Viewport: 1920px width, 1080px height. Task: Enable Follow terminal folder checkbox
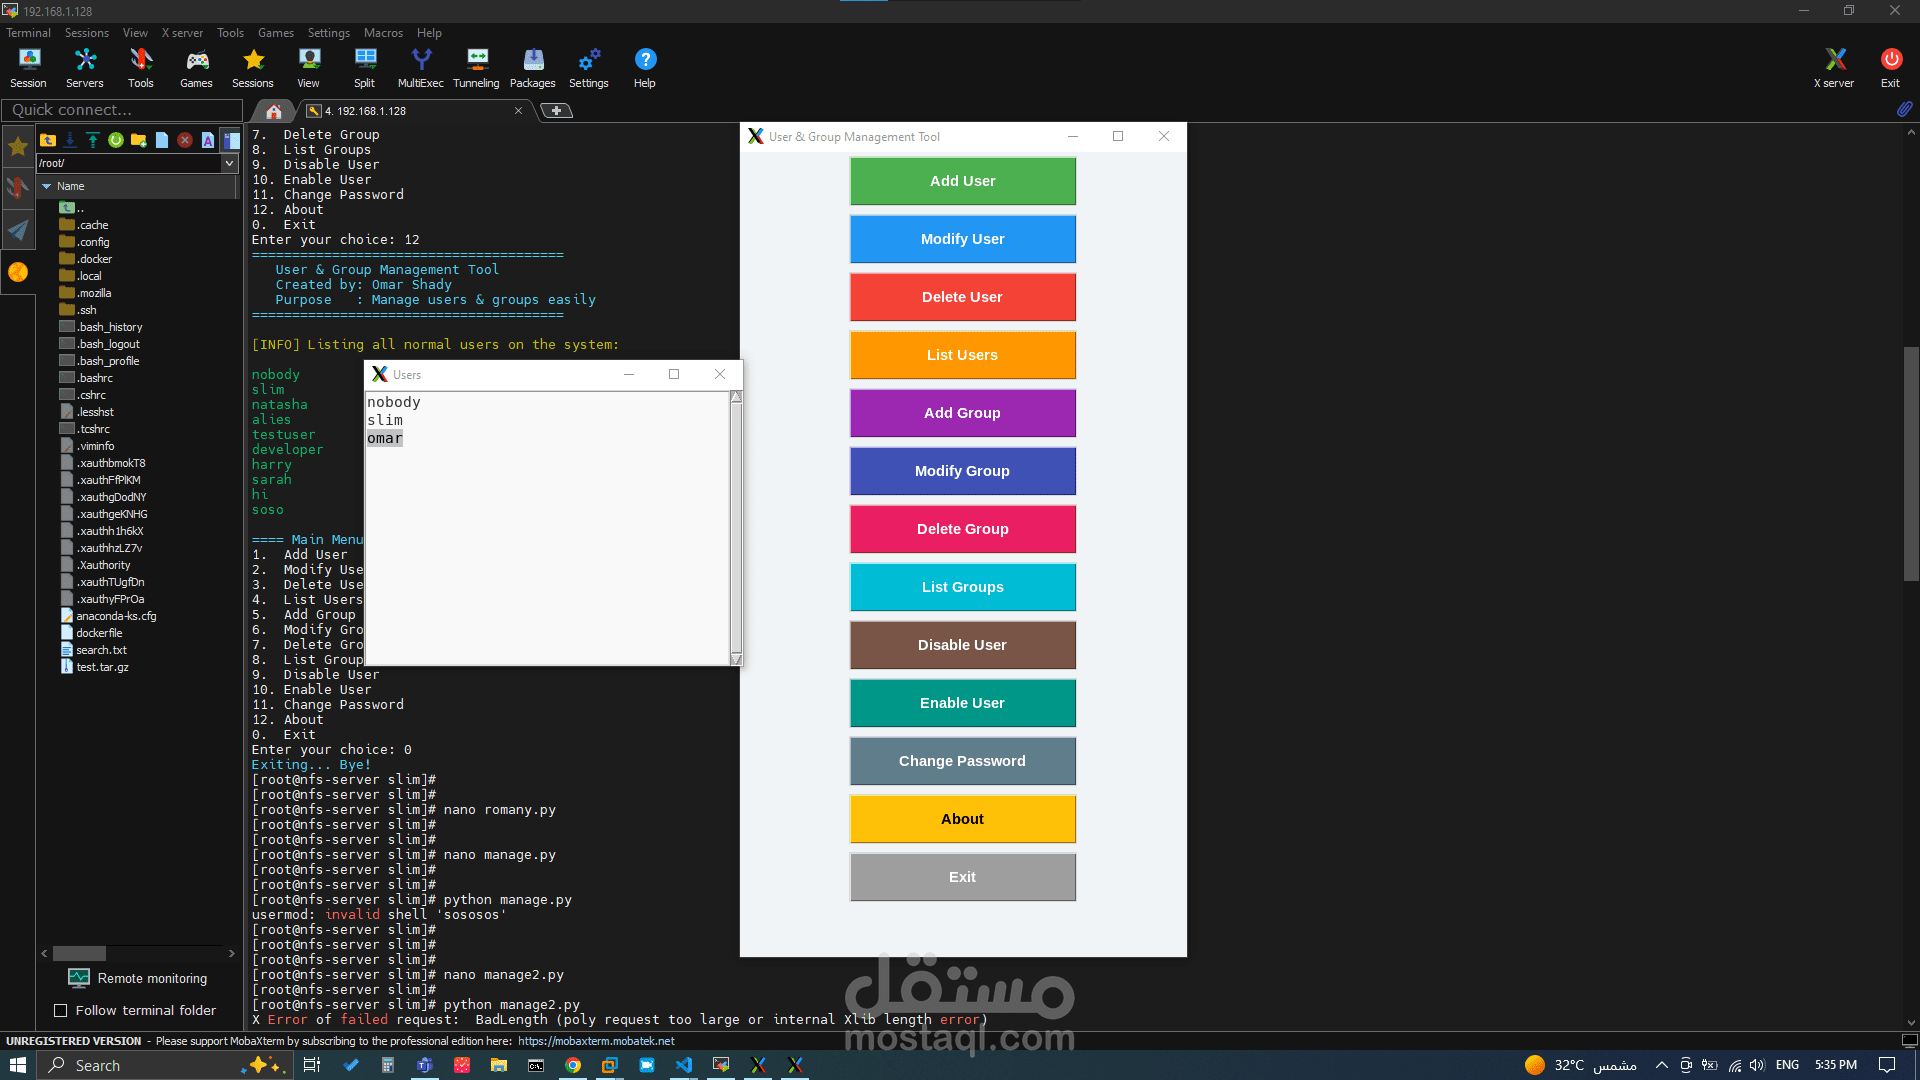click(61, 1011)
